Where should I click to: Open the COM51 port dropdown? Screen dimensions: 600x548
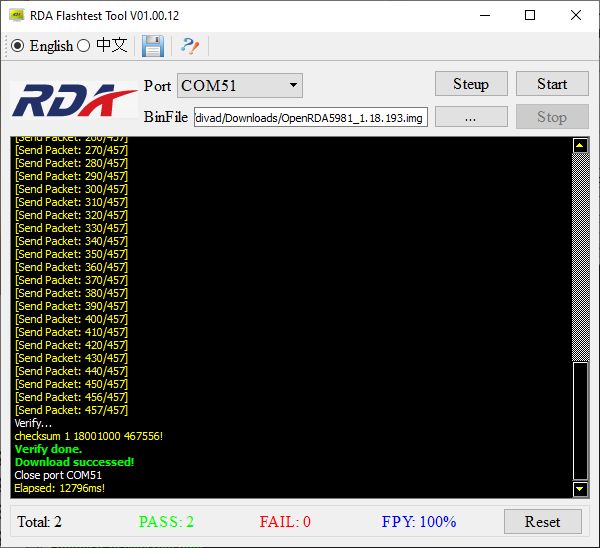coord(240,86)
